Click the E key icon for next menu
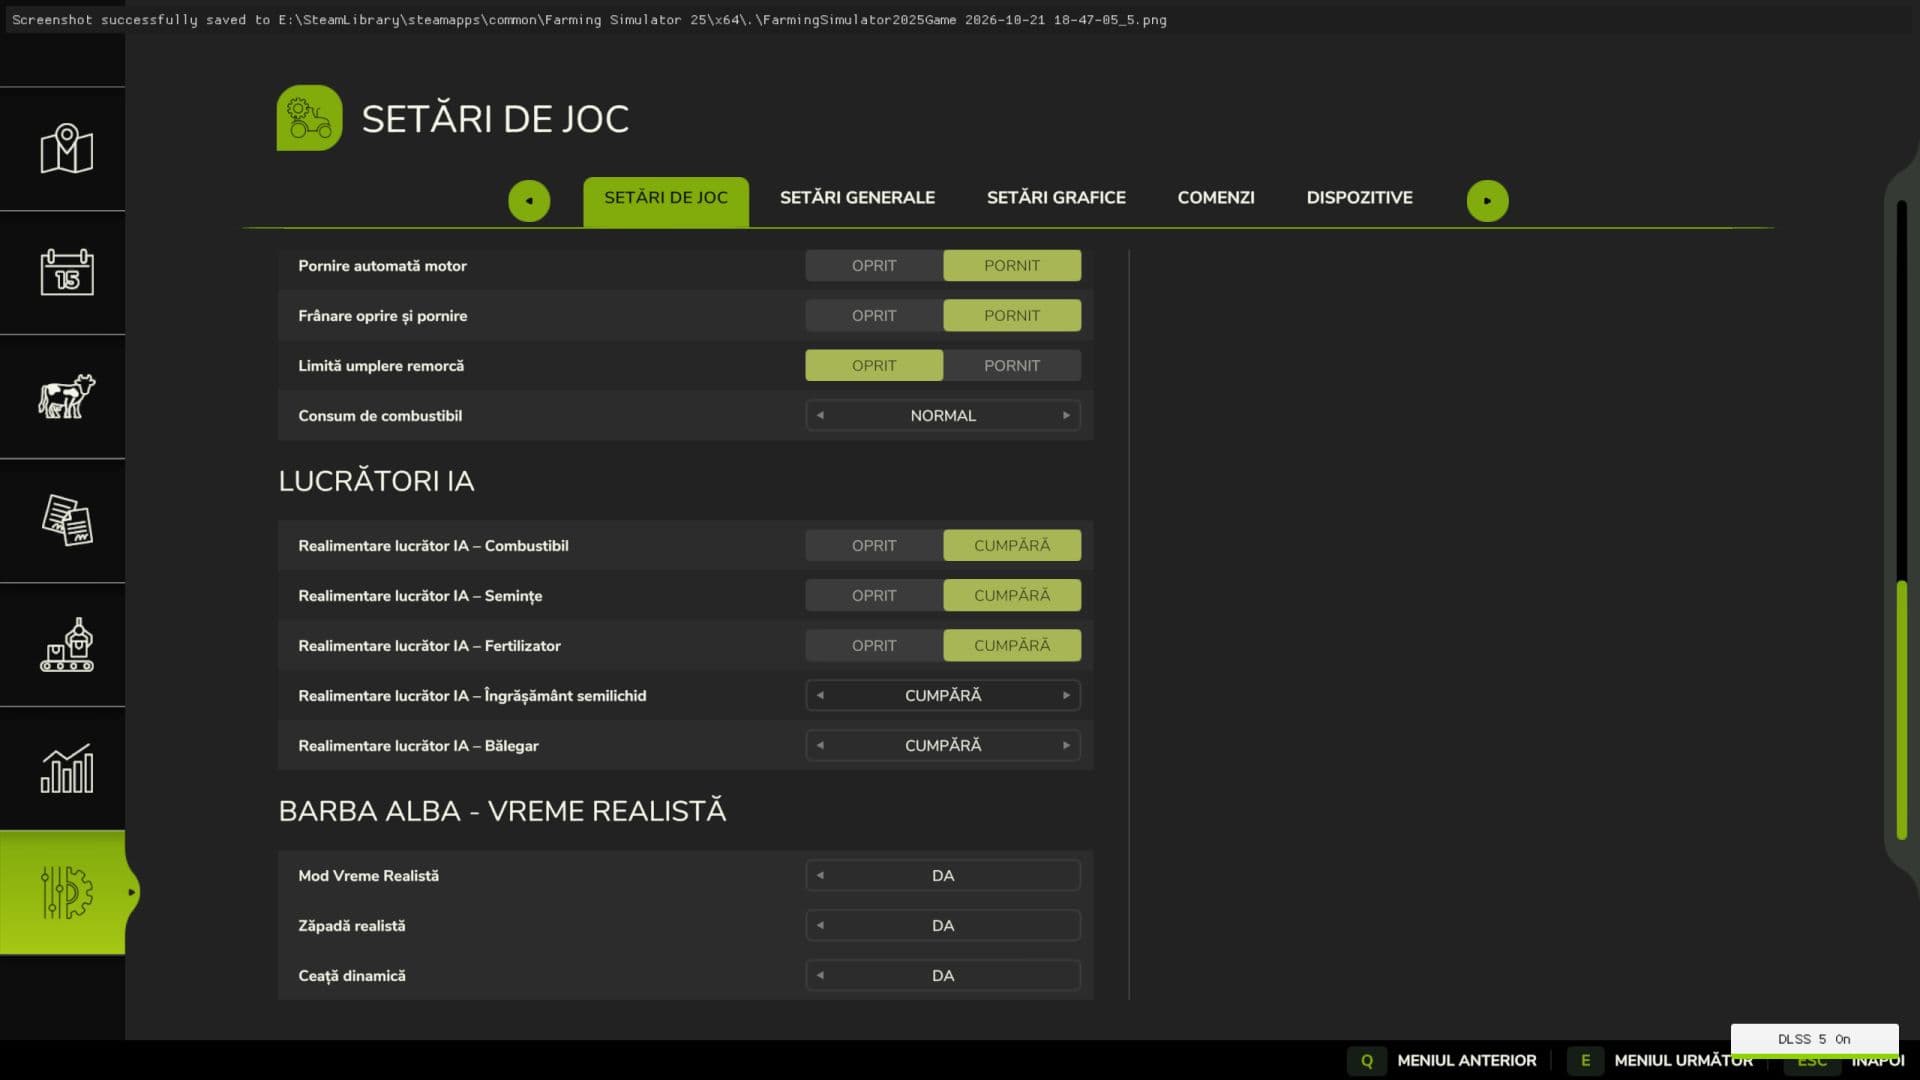Image resolution: width=1920 pixels, height=1080 pixels. tap(1585, 1060)
